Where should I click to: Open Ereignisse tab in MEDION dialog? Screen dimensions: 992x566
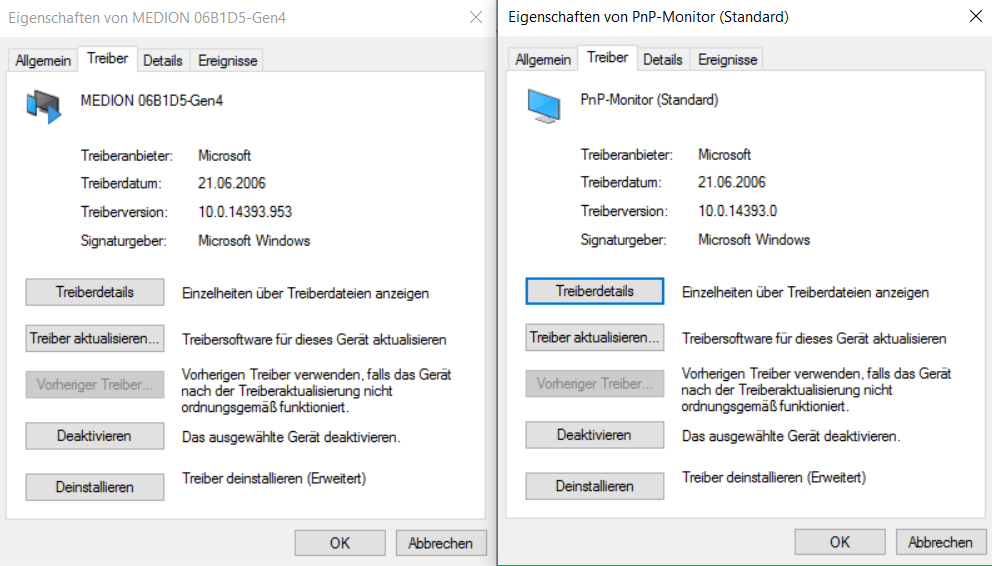tap(227, 61)
